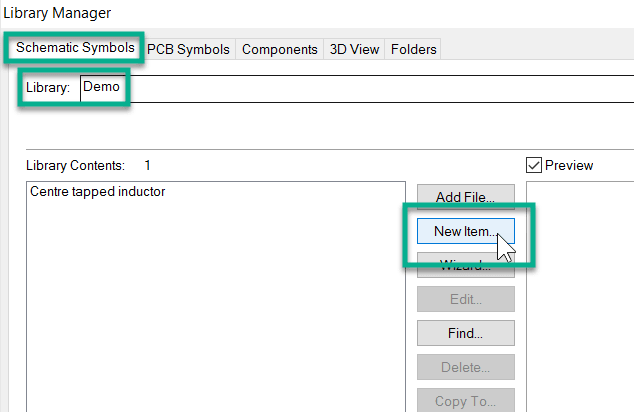Open the Folders tab
634x412 pixels.
click(414, 49)
